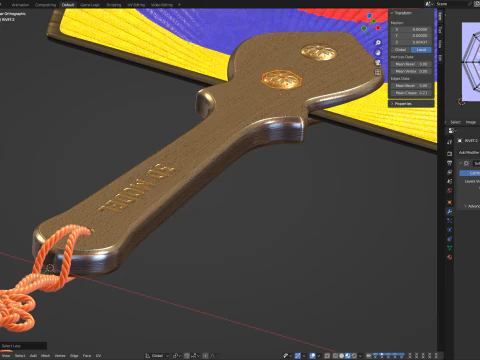Set transform space to Local in sidebar

(x=421, y=50)
